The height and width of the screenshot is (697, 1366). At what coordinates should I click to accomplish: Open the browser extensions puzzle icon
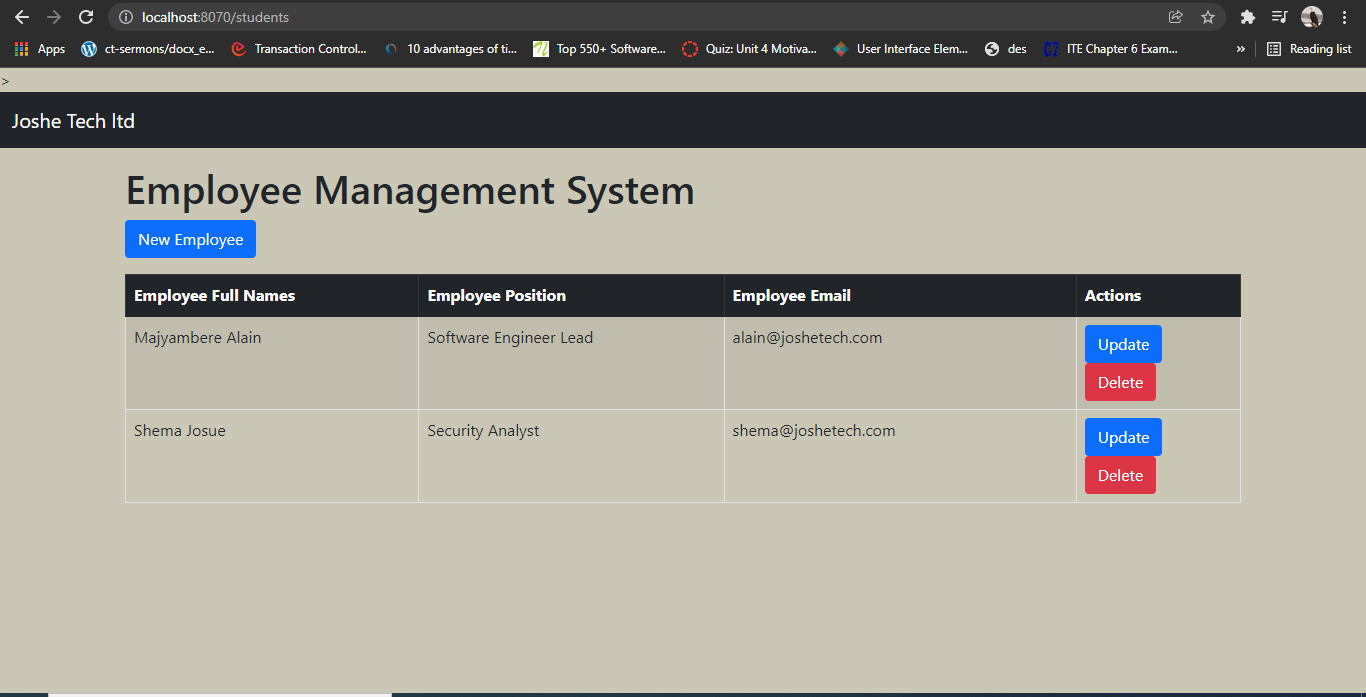point(1247,17)
